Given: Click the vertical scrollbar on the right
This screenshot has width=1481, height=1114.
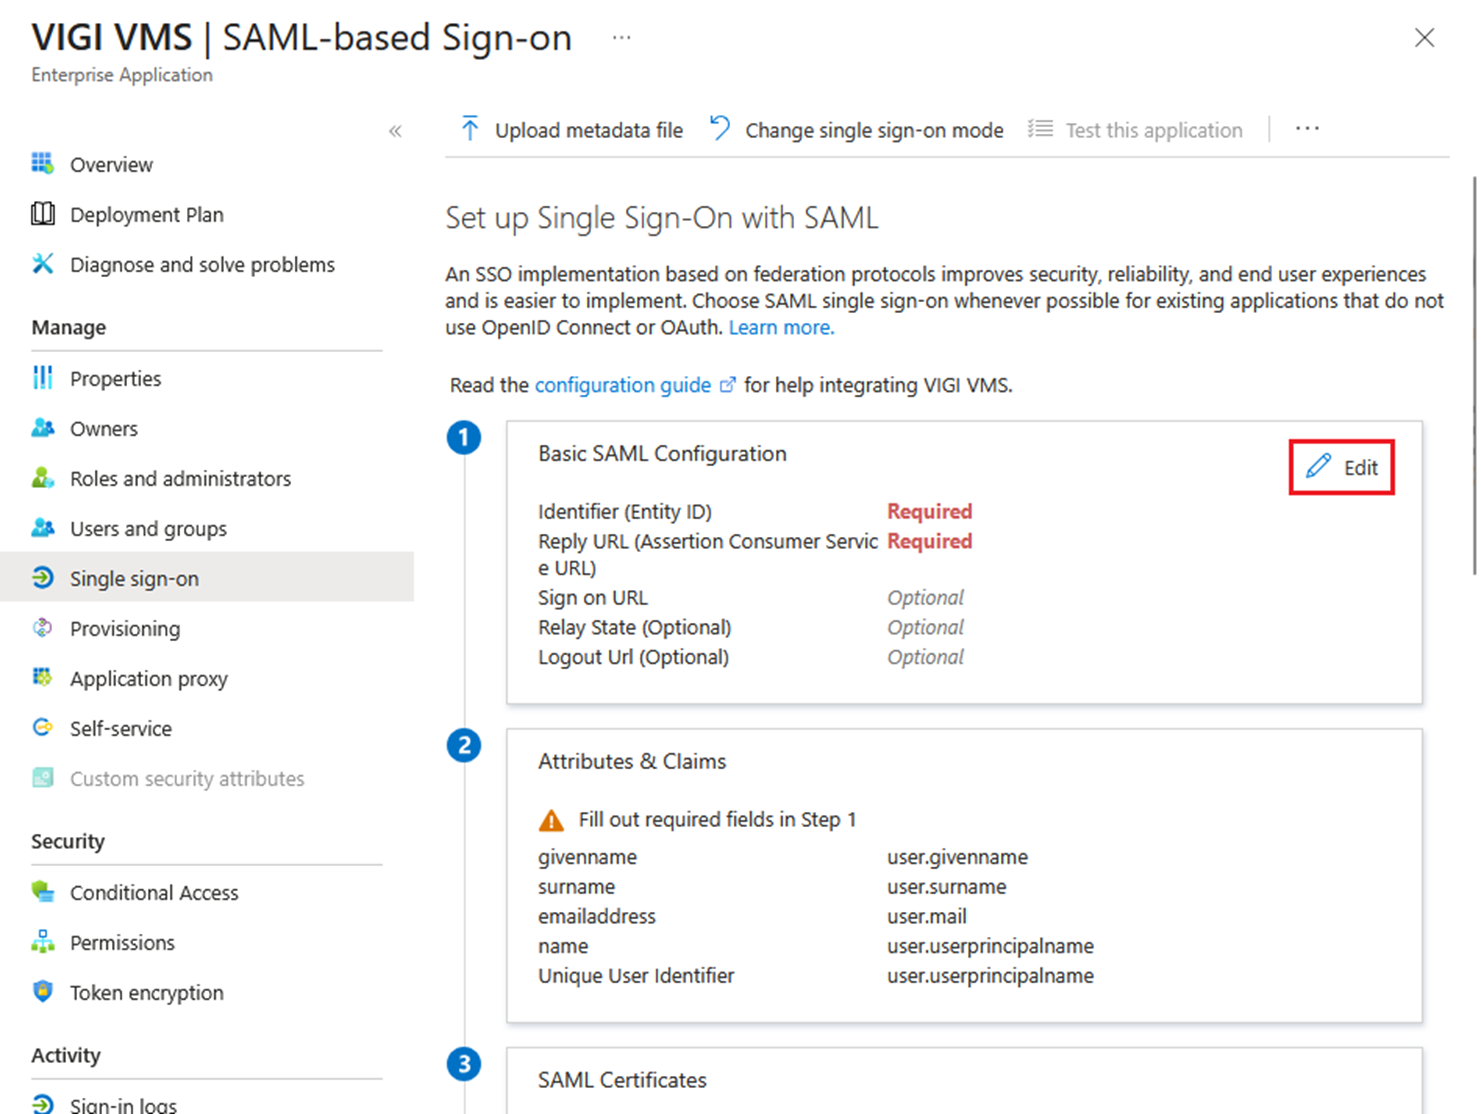Looking at the screenshot, I should tap(1473, 376).
